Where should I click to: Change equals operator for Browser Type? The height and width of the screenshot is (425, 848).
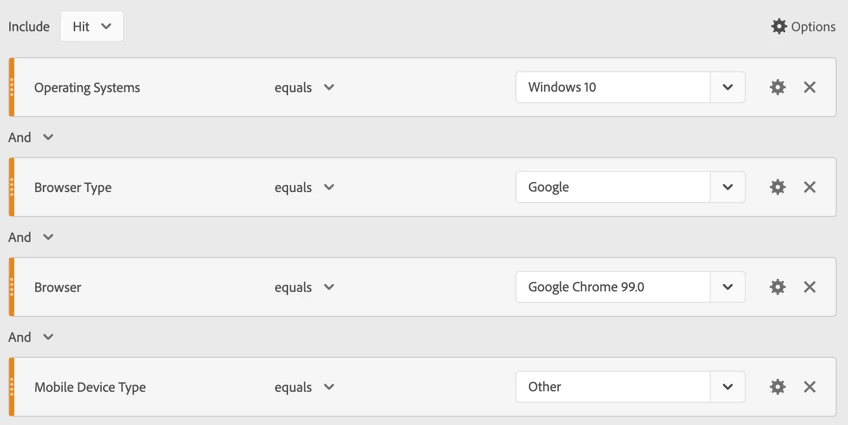[x=304, y=188]
